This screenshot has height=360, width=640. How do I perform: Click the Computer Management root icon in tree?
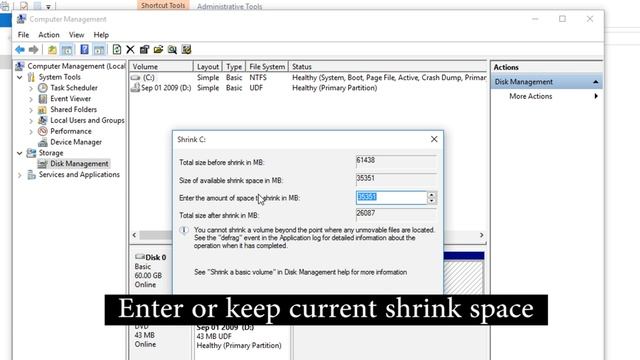pos(20,66)
